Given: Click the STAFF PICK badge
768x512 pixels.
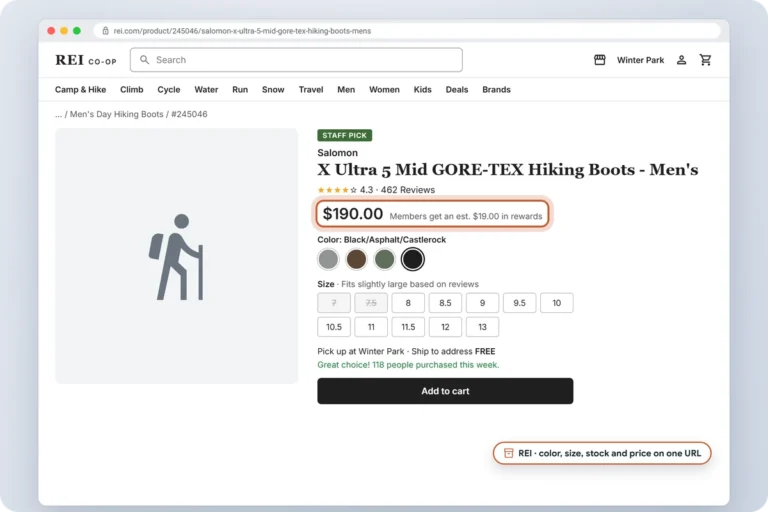Looking at the screenshot, I should 344,135.
